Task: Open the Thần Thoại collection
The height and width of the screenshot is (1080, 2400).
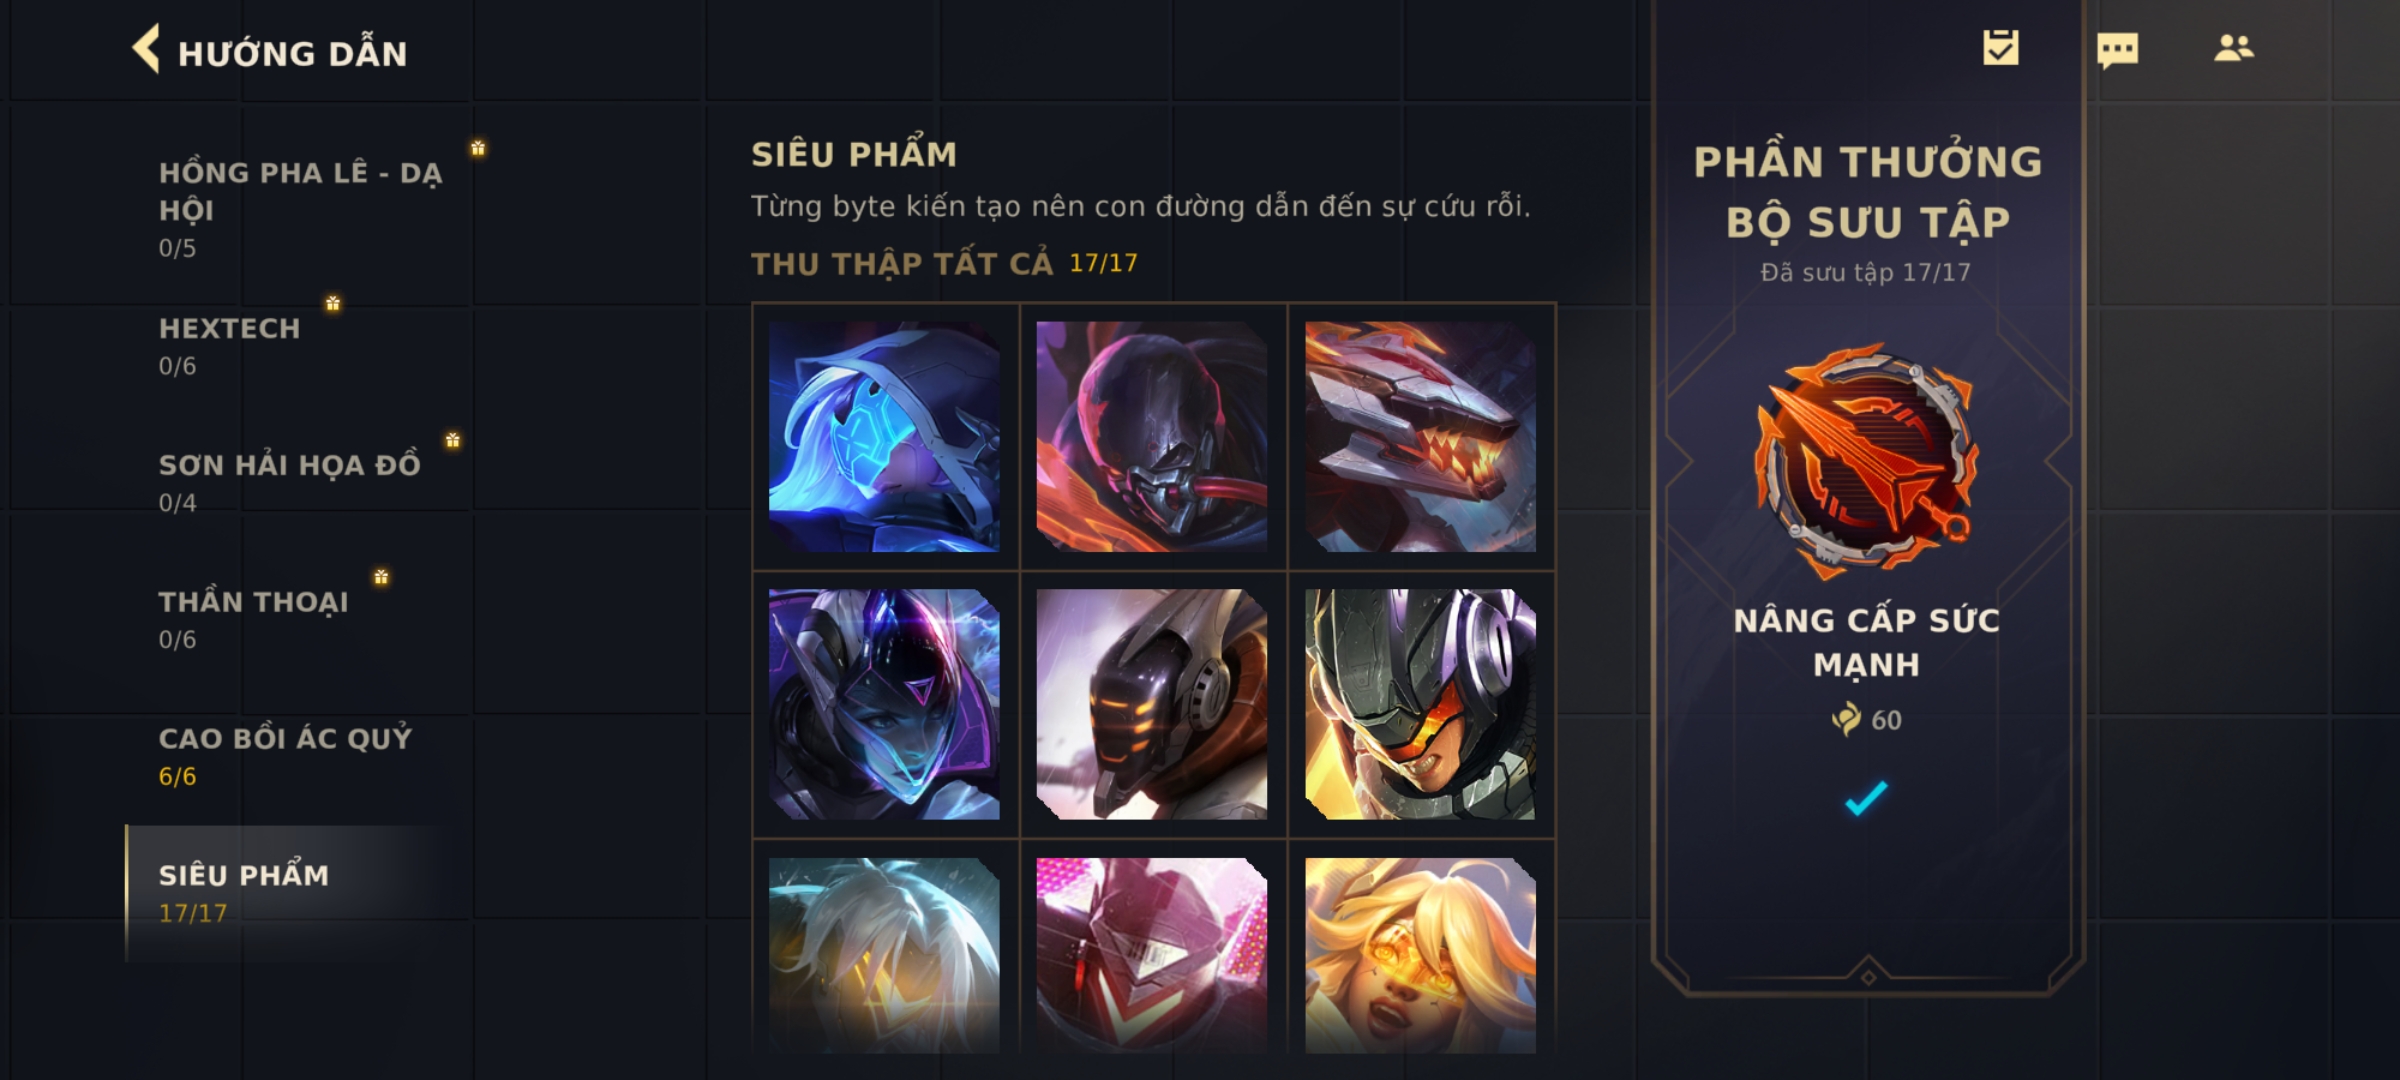Action: pyautogui.click(x=300, y=620)
